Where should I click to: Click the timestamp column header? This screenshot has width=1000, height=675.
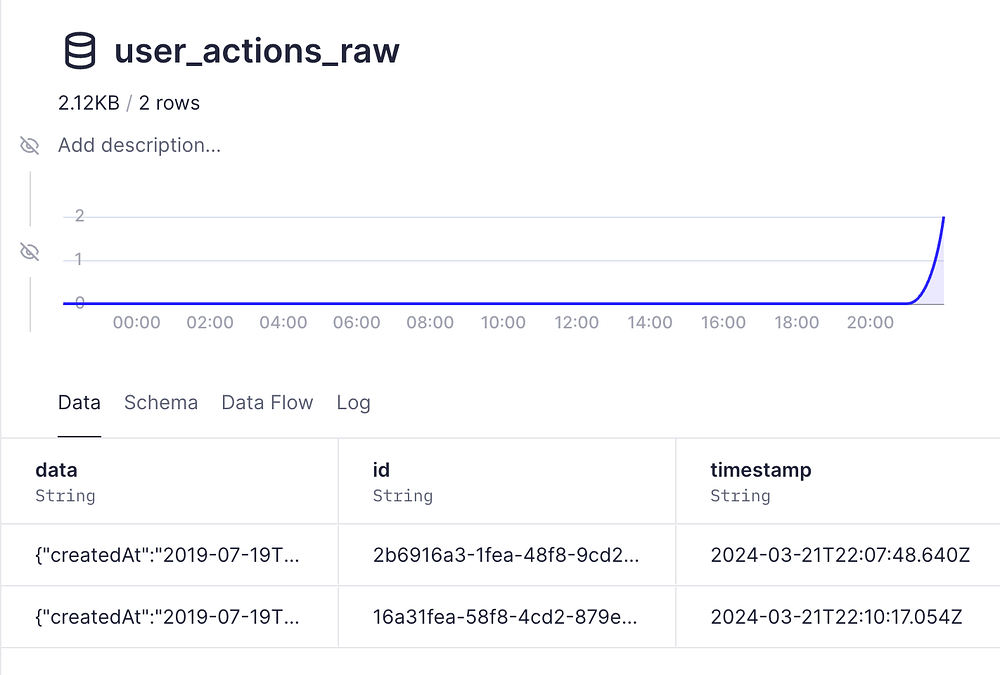(x=760, y=470)
